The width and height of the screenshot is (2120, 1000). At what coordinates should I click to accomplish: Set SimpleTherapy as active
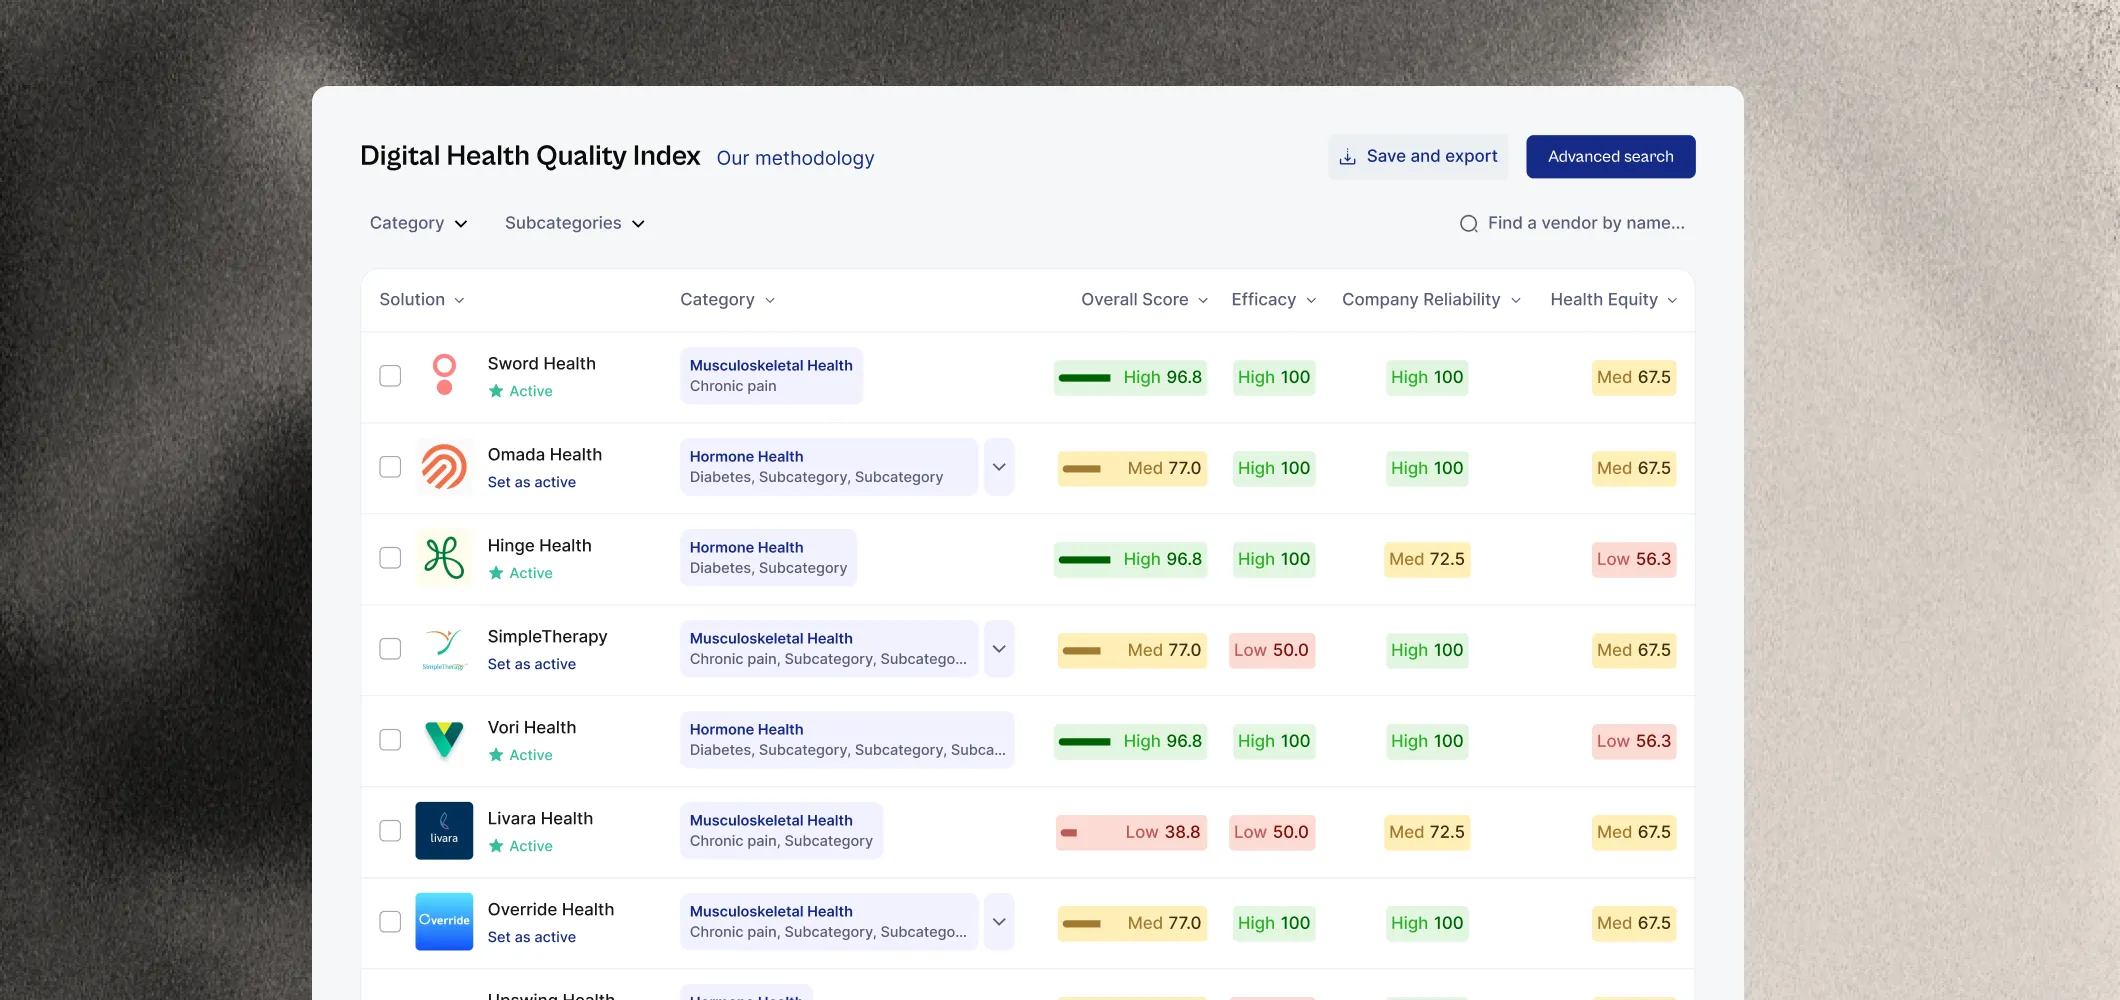click(531, 664)
